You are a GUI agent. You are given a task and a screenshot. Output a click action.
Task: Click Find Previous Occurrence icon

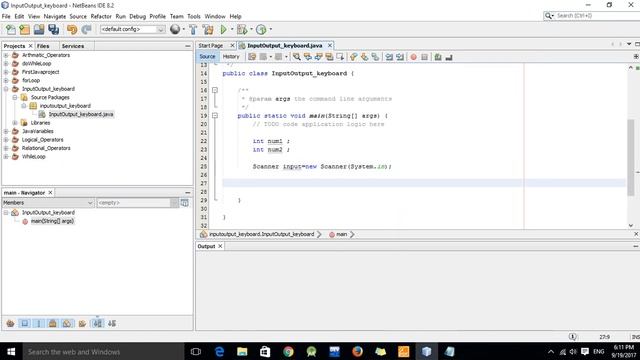pos(308,57)
